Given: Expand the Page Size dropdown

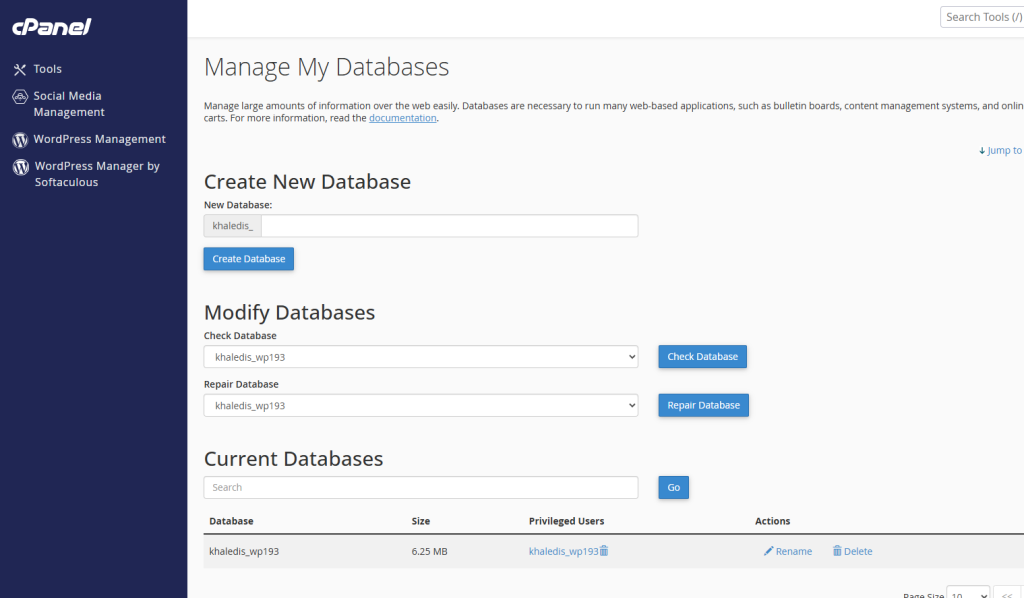Looking at the screenshot, I should 967,594.
